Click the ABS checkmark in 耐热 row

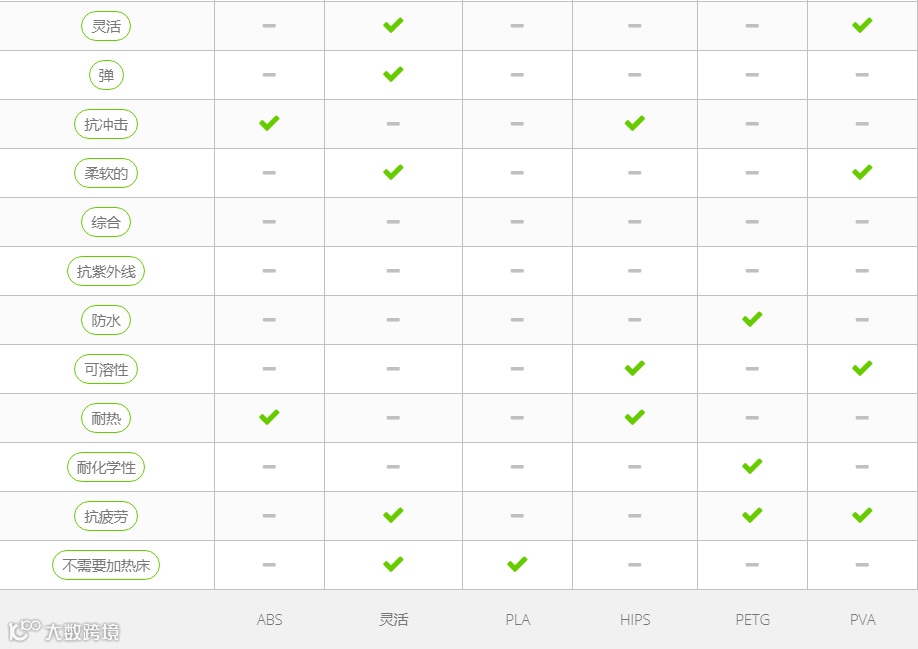pos(269,418)
